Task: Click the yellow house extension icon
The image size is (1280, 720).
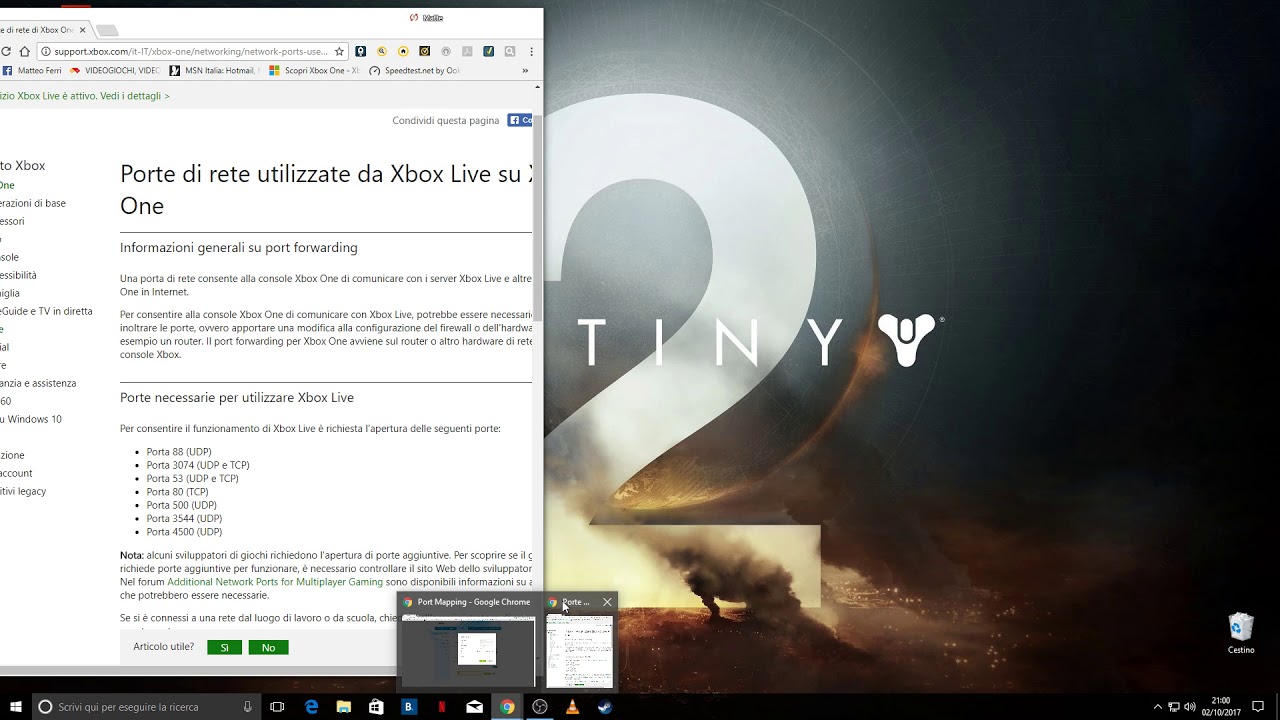Action: pos(403,51)
